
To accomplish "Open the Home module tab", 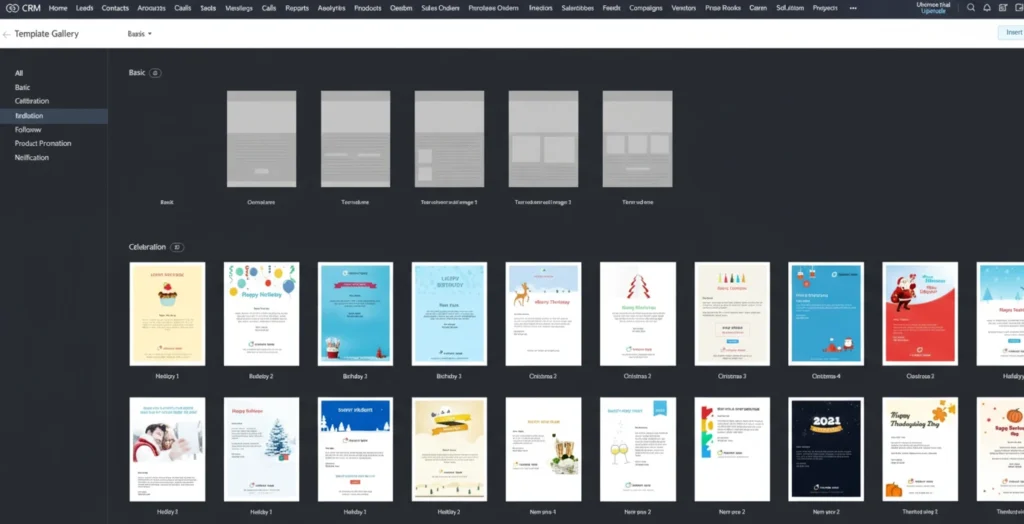I will coord(58,8).
